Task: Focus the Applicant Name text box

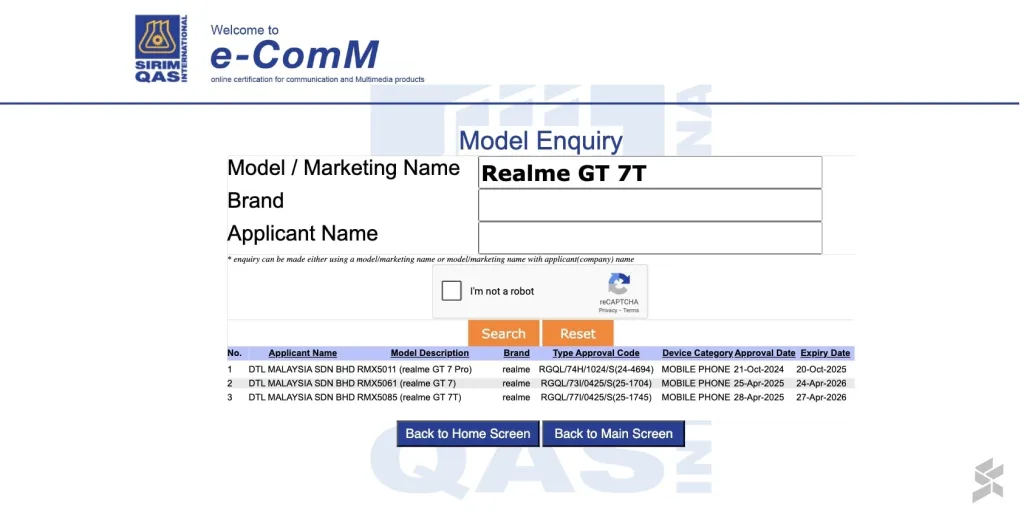Action: (650, 238)
